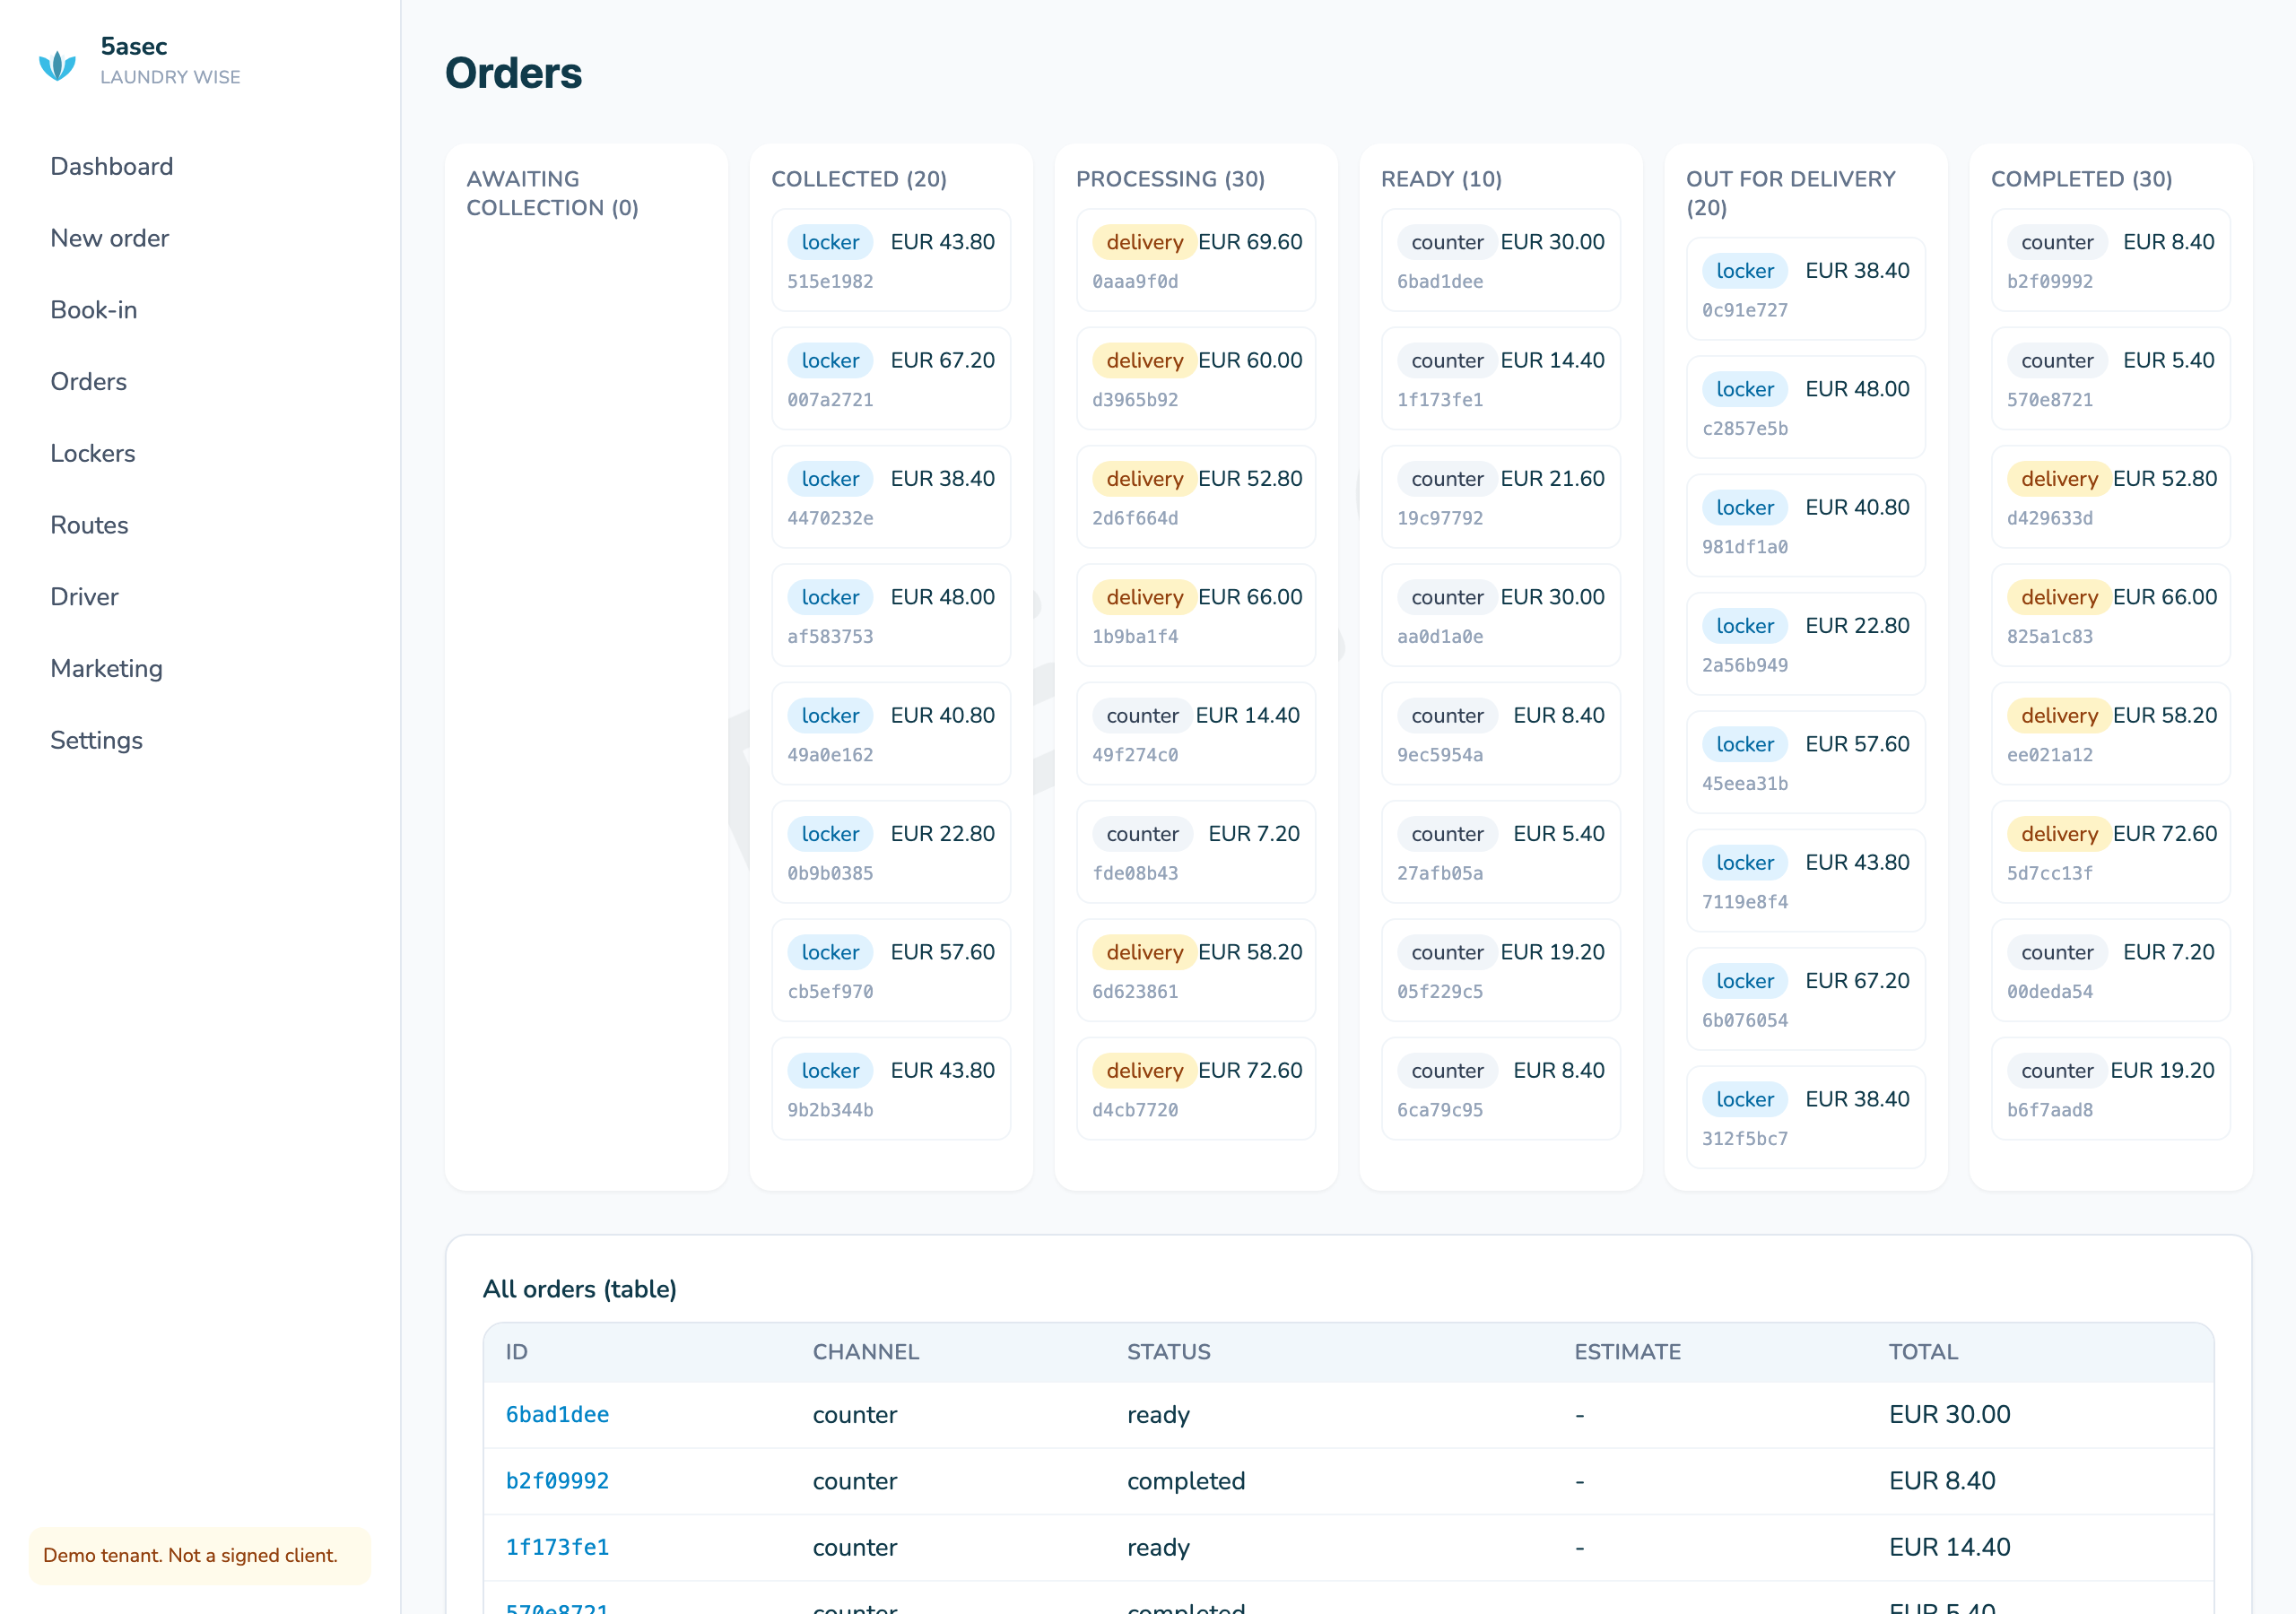
Task: Open completed order card b2f09992
Action: pyautogui.click(x=2111, y=260)
